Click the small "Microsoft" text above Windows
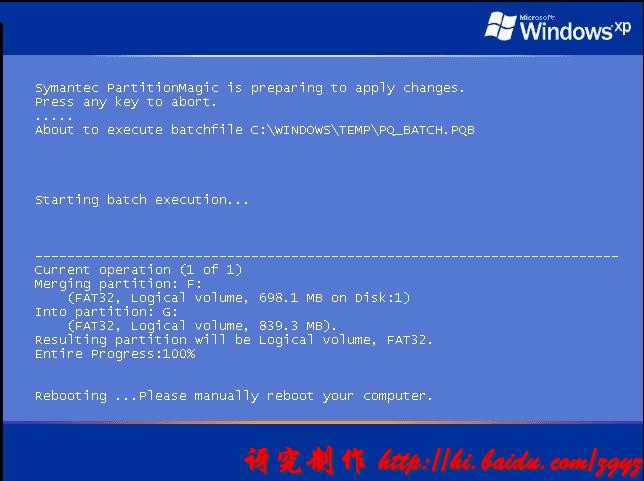Viewport: 644px width, 481px height. pyautogui.click(x=537, y=17)
